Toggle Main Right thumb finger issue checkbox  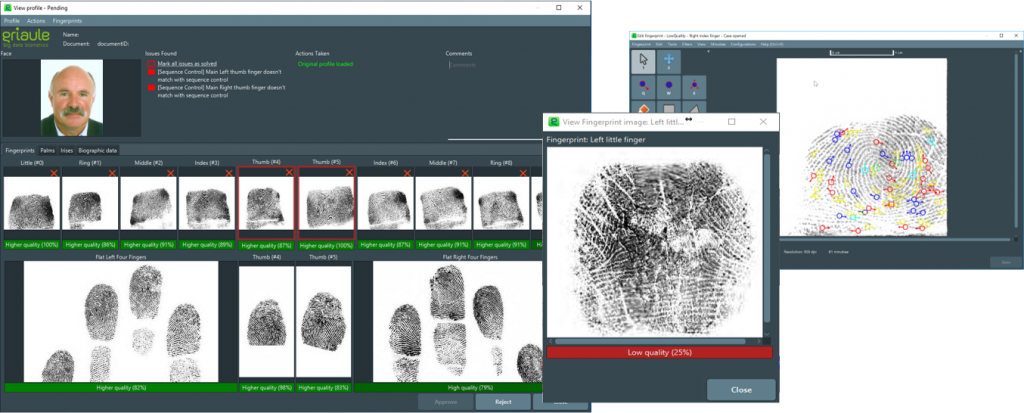[151, 88]
